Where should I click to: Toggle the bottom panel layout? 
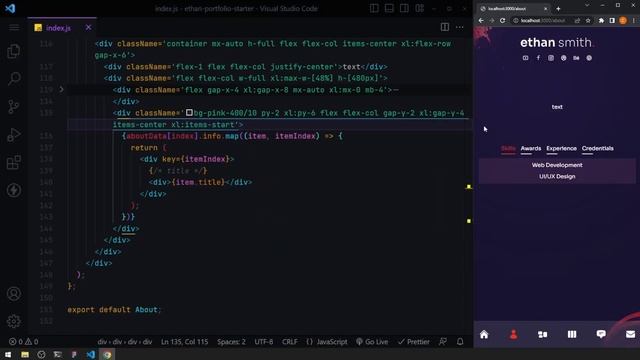coord(389,8)
